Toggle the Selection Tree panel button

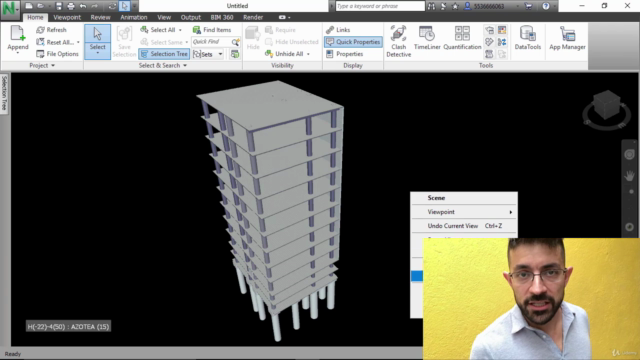pyautogui.click(x=164, y=54)
